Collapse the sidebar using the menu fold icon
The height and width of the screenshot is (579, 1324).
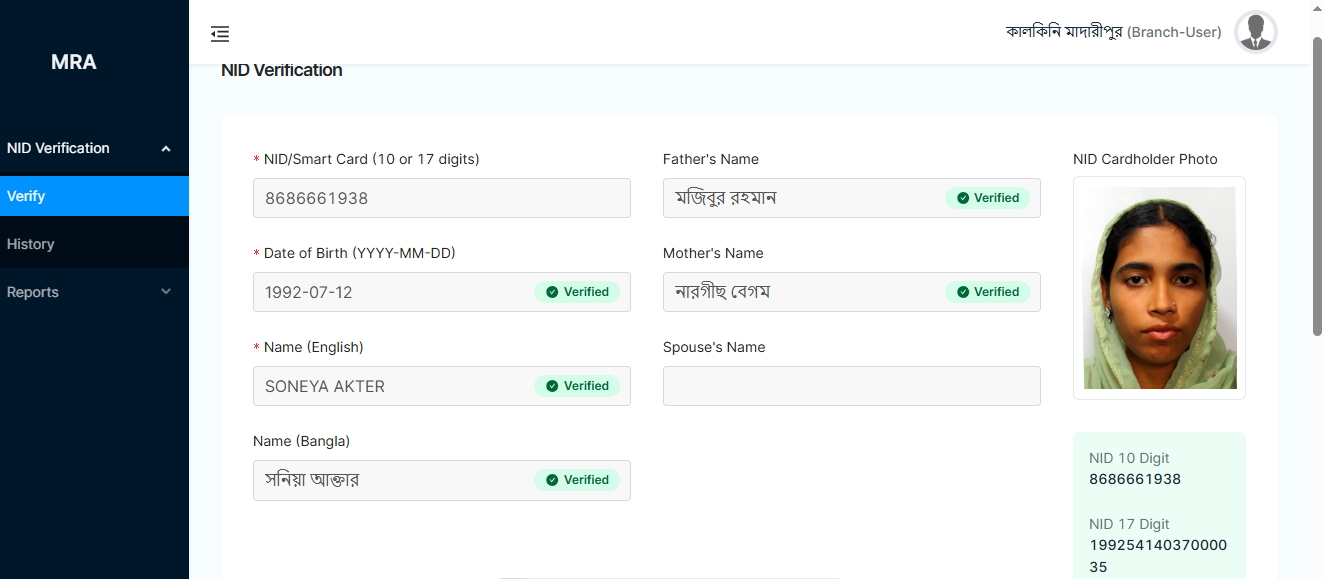pyautogui.click(x=220, y=34)
